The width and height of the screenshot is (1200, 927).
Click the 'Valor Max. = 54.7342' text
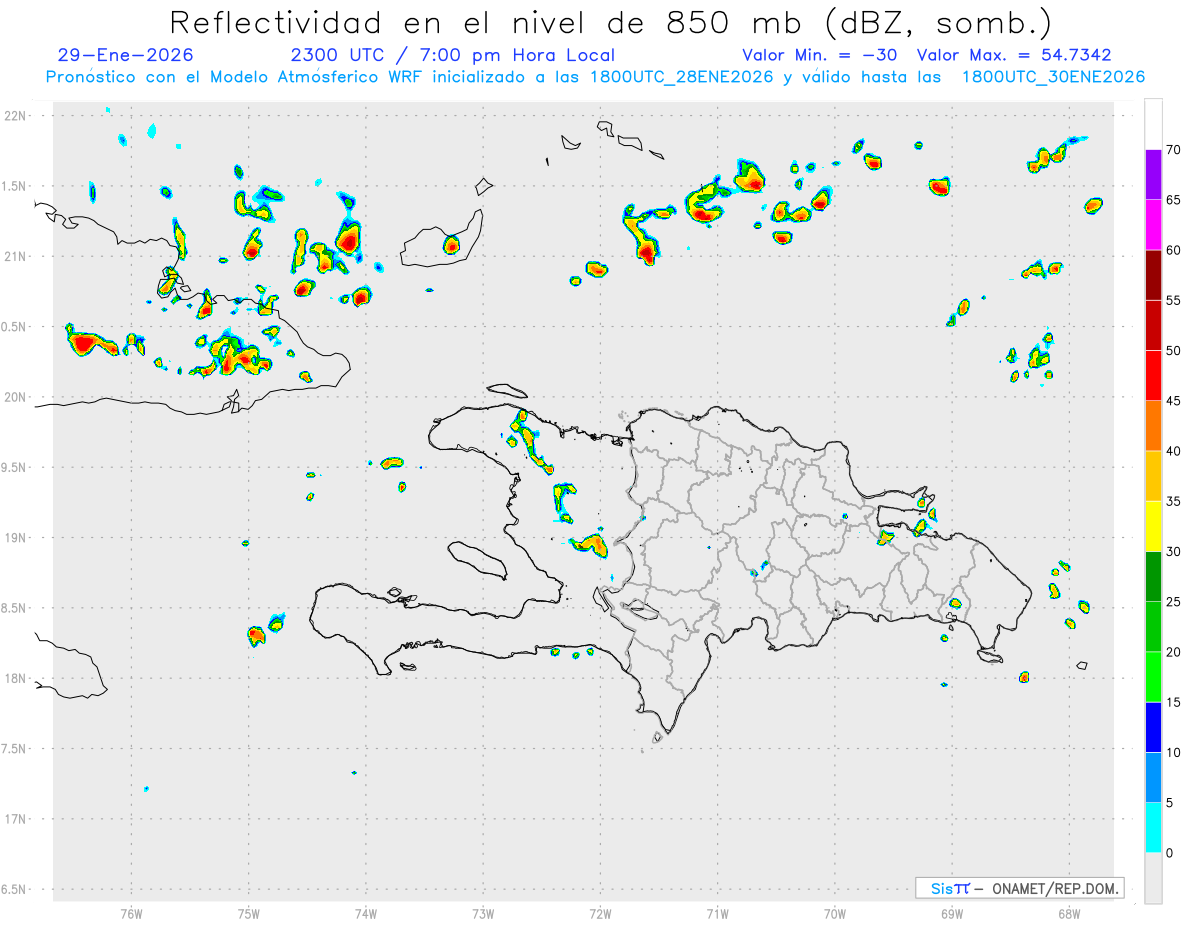coord(1014,55)
